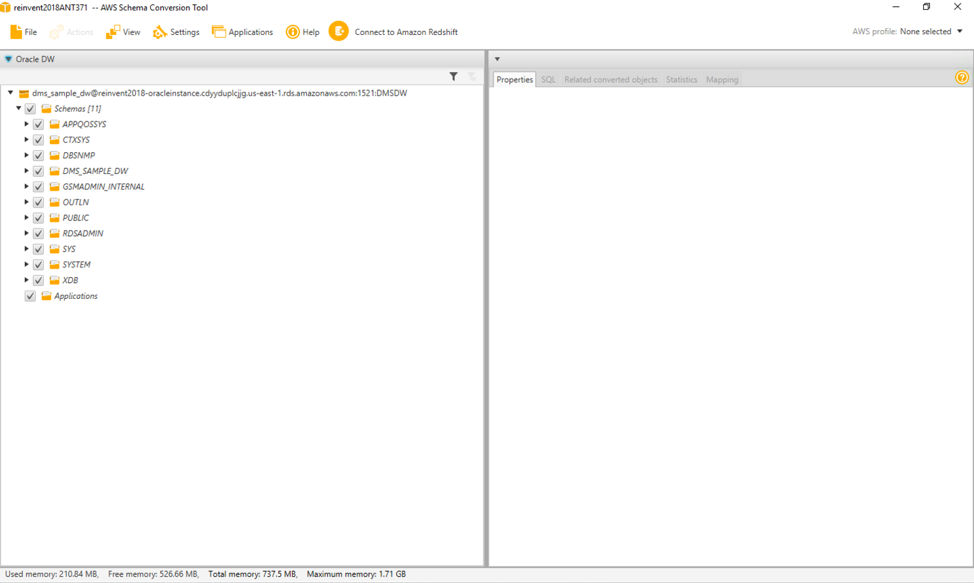Uncheck the CTXSYS schema checkbox
Viewport: 974px width, 583px height.
tap(39, 140)
